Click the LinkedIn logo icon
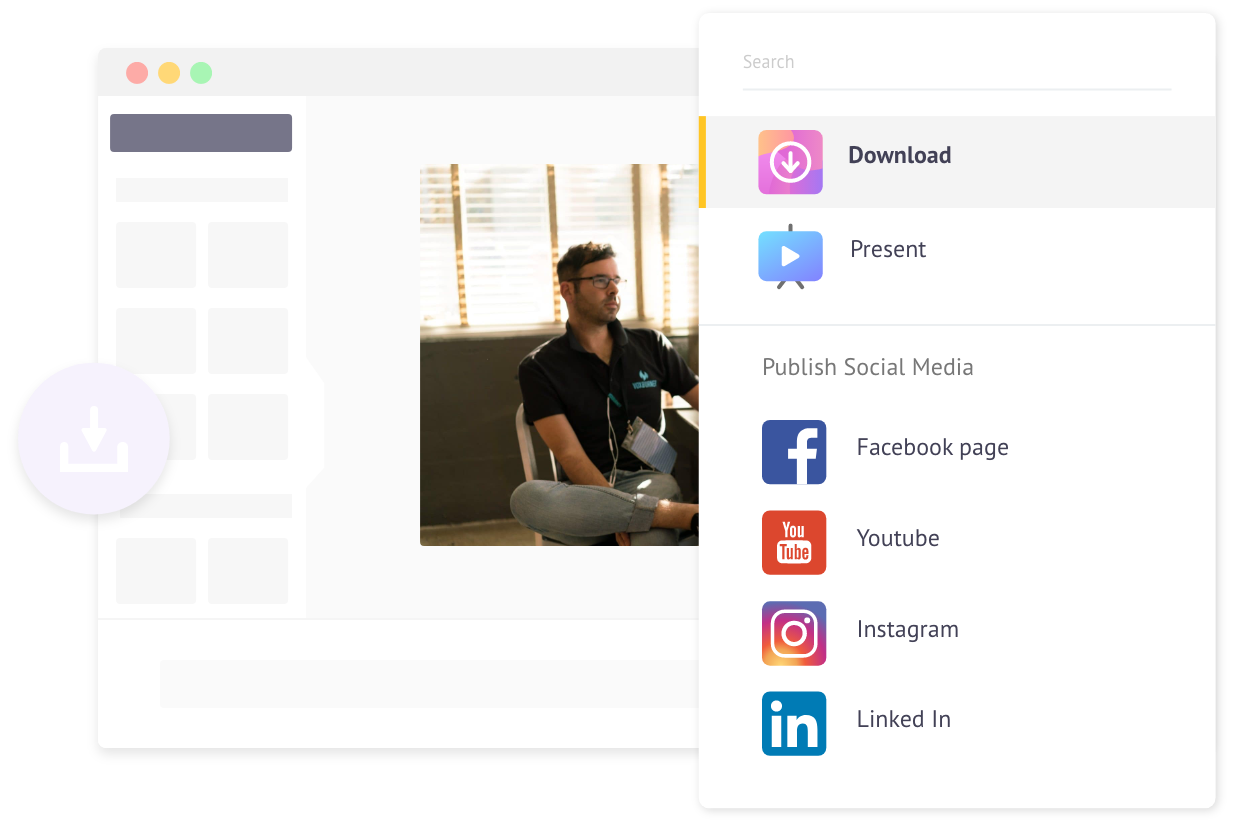1233x826 pixels. tap(794, 723)
